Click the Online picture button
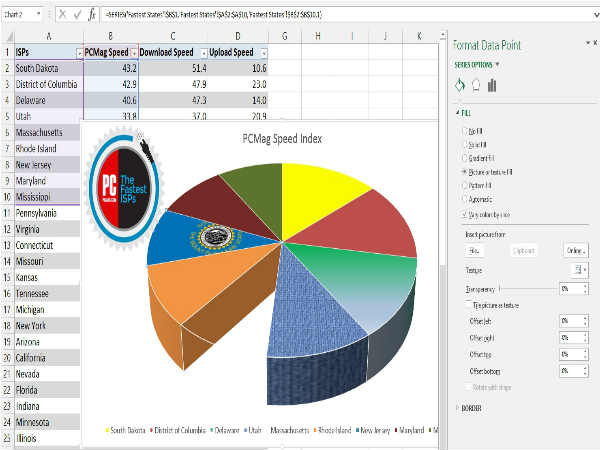600x450 pixels. point(574,250)
